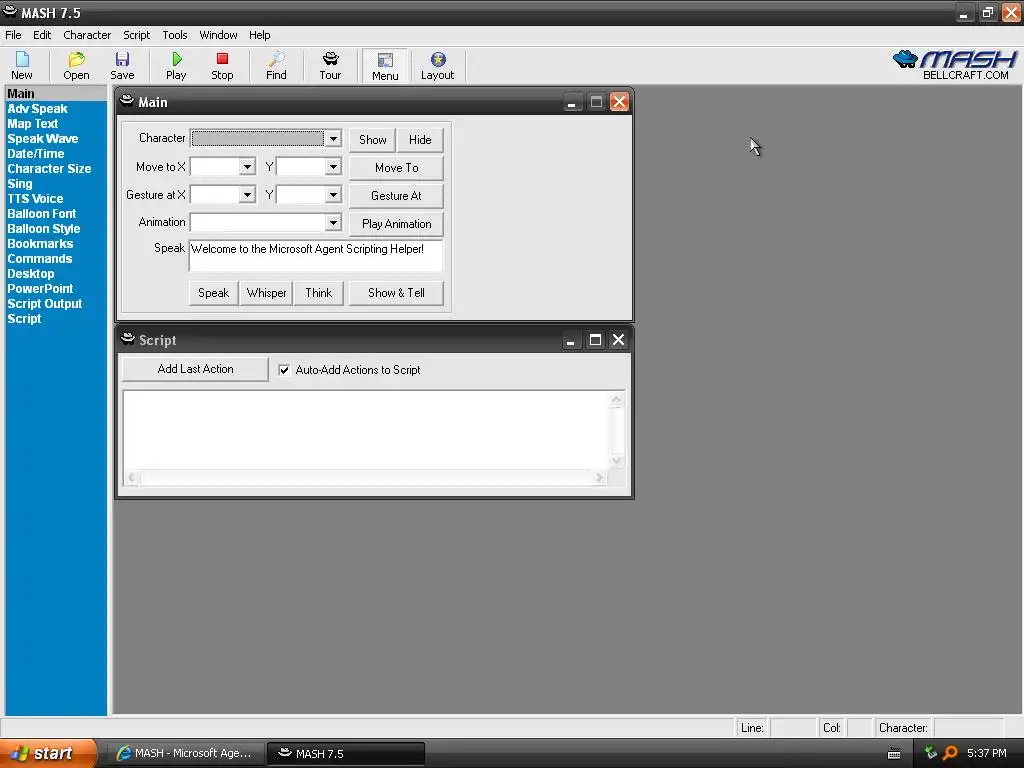The height and width of the screenshot is (768, 1024).
Task: Click Script horizontal scrollbar right arrow
Action: point(600,478)
